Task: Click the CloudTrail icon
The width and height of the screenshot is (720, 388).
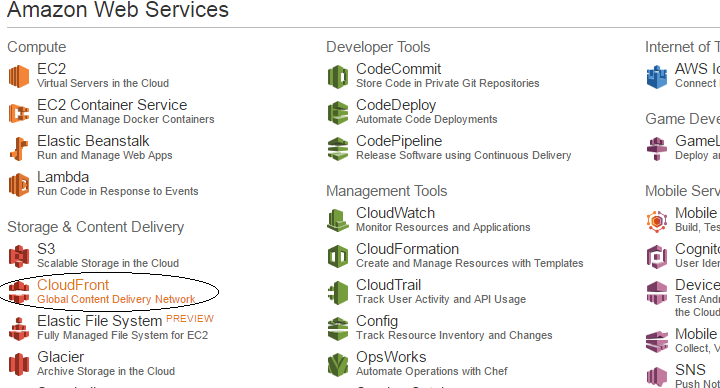Action: pos(338,292)
